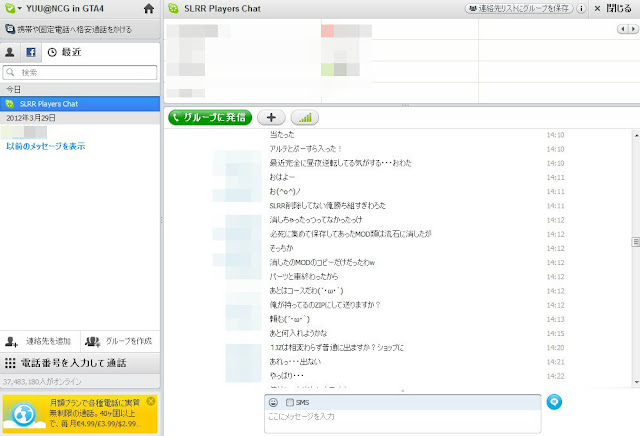Viewport: 640px width, 436px height.
Task: Click the message やっぱり・・・
Action: point(287,376)
